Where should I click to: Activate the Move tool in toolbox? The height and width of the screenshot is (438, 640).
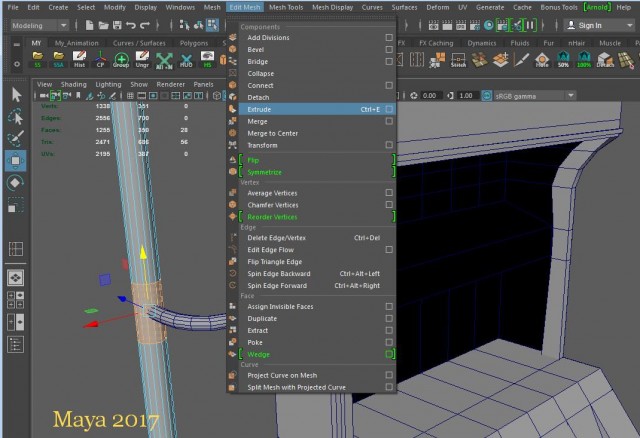tap(16, 160)
